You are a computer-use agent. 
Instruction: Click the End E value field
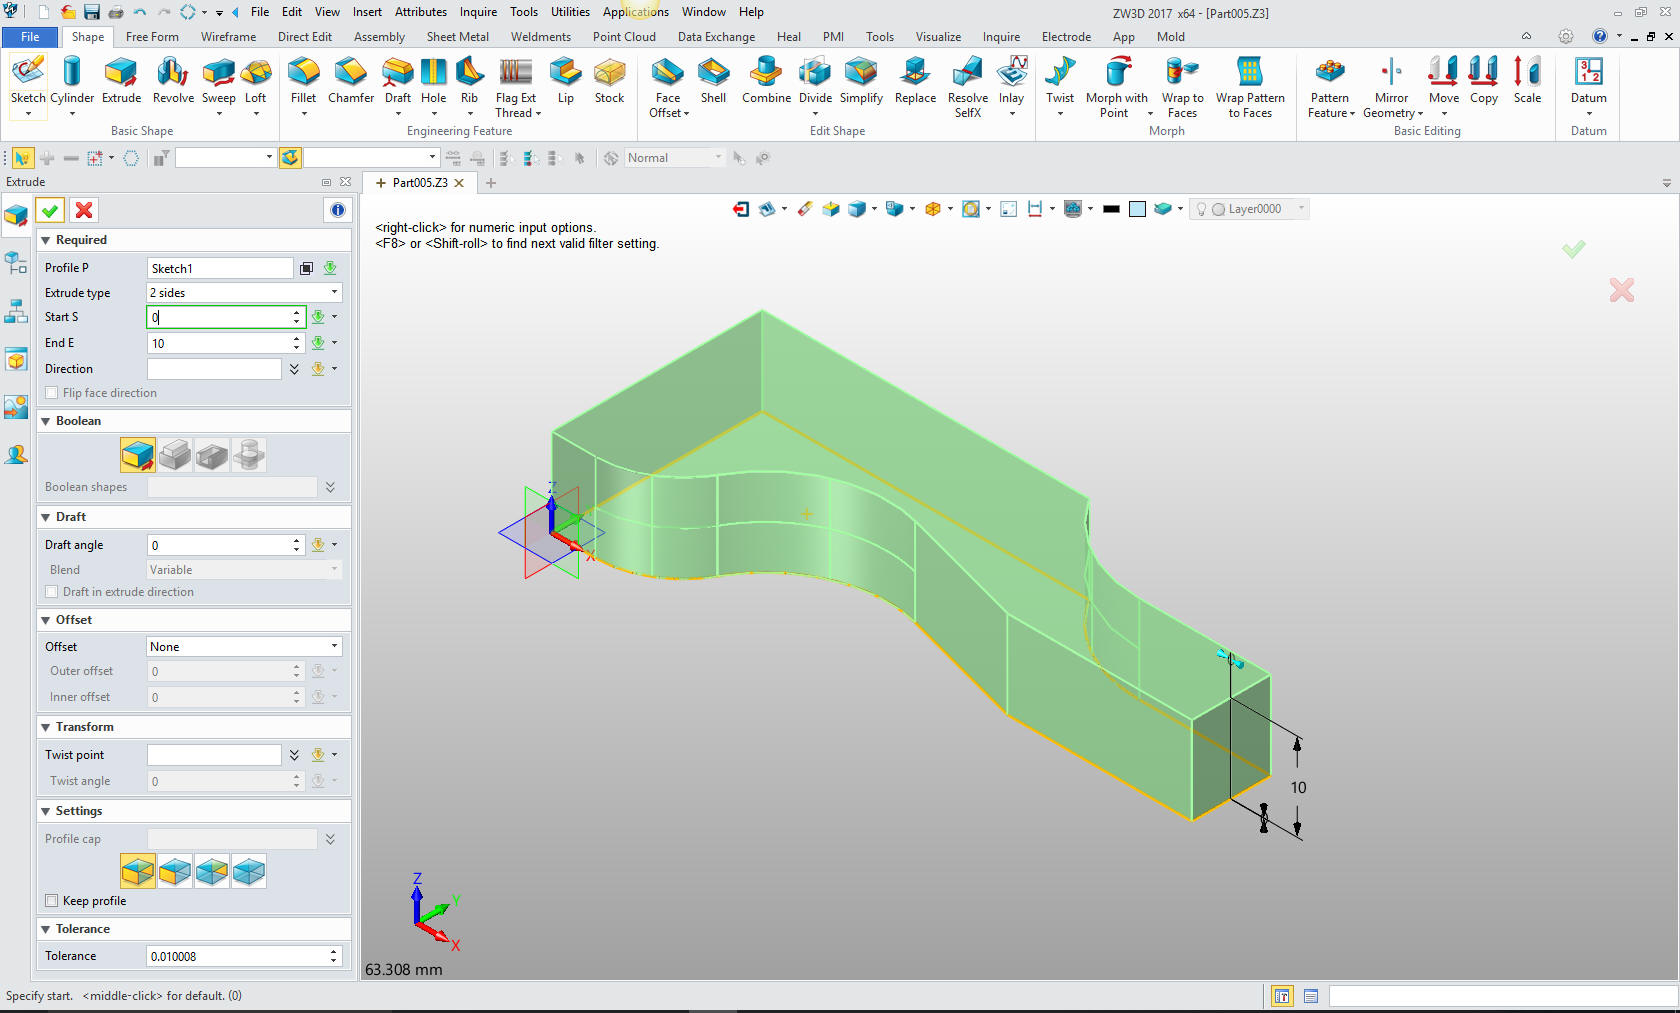click(x=218, y=343)
